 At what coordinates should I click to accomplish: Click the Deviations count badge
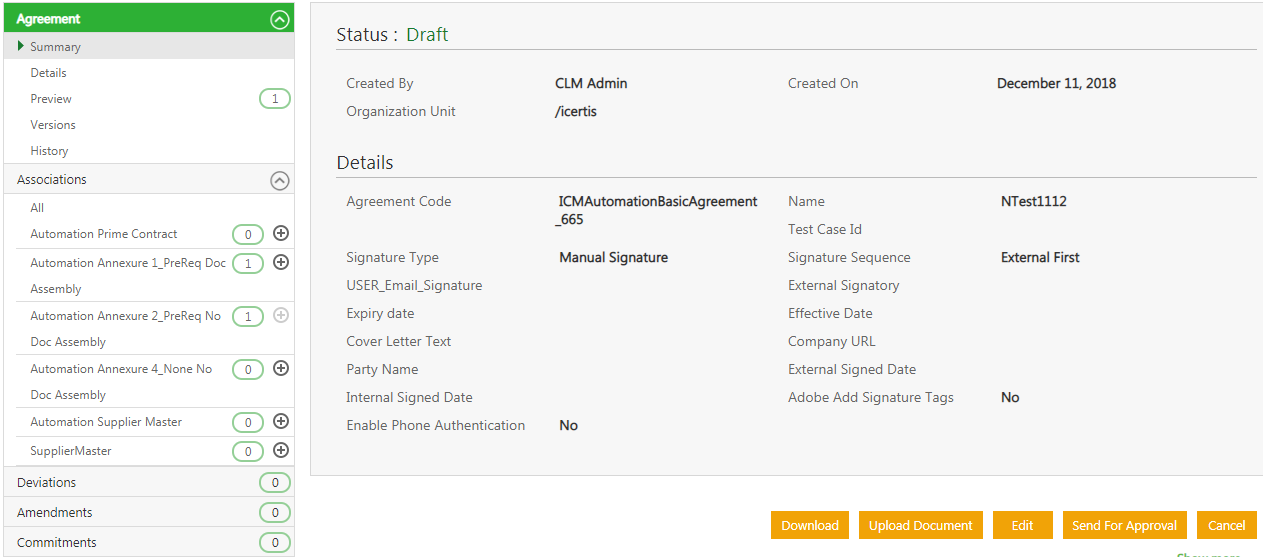(x=275, y=483)
